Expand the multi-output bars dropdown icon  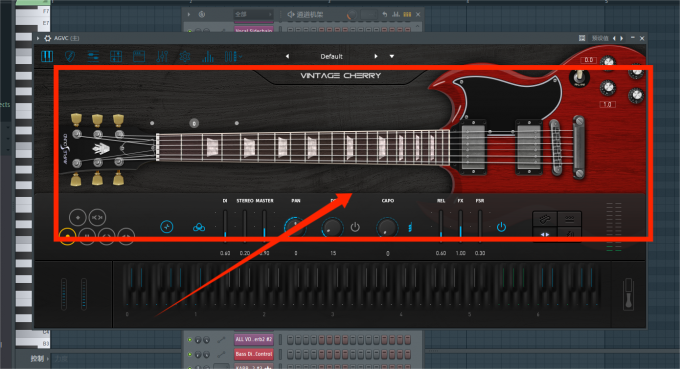click(x=233, y=56)
